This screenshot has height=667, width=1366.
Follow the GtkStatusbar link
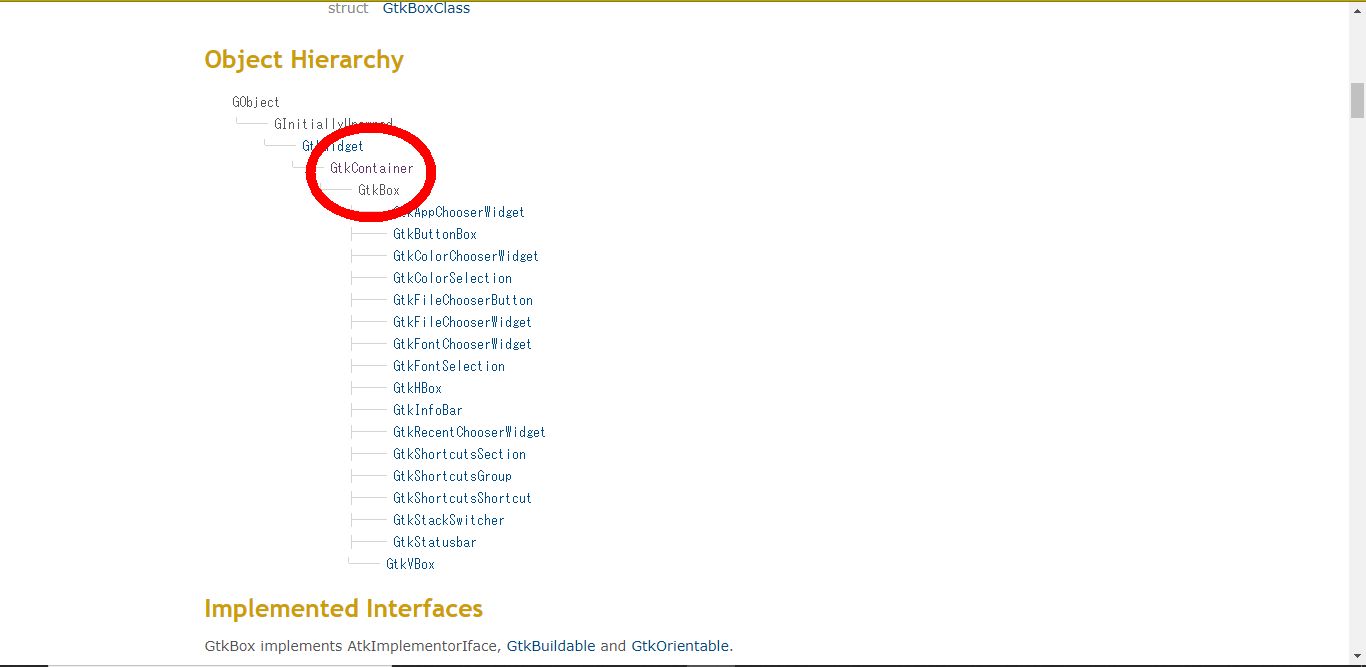435,542
